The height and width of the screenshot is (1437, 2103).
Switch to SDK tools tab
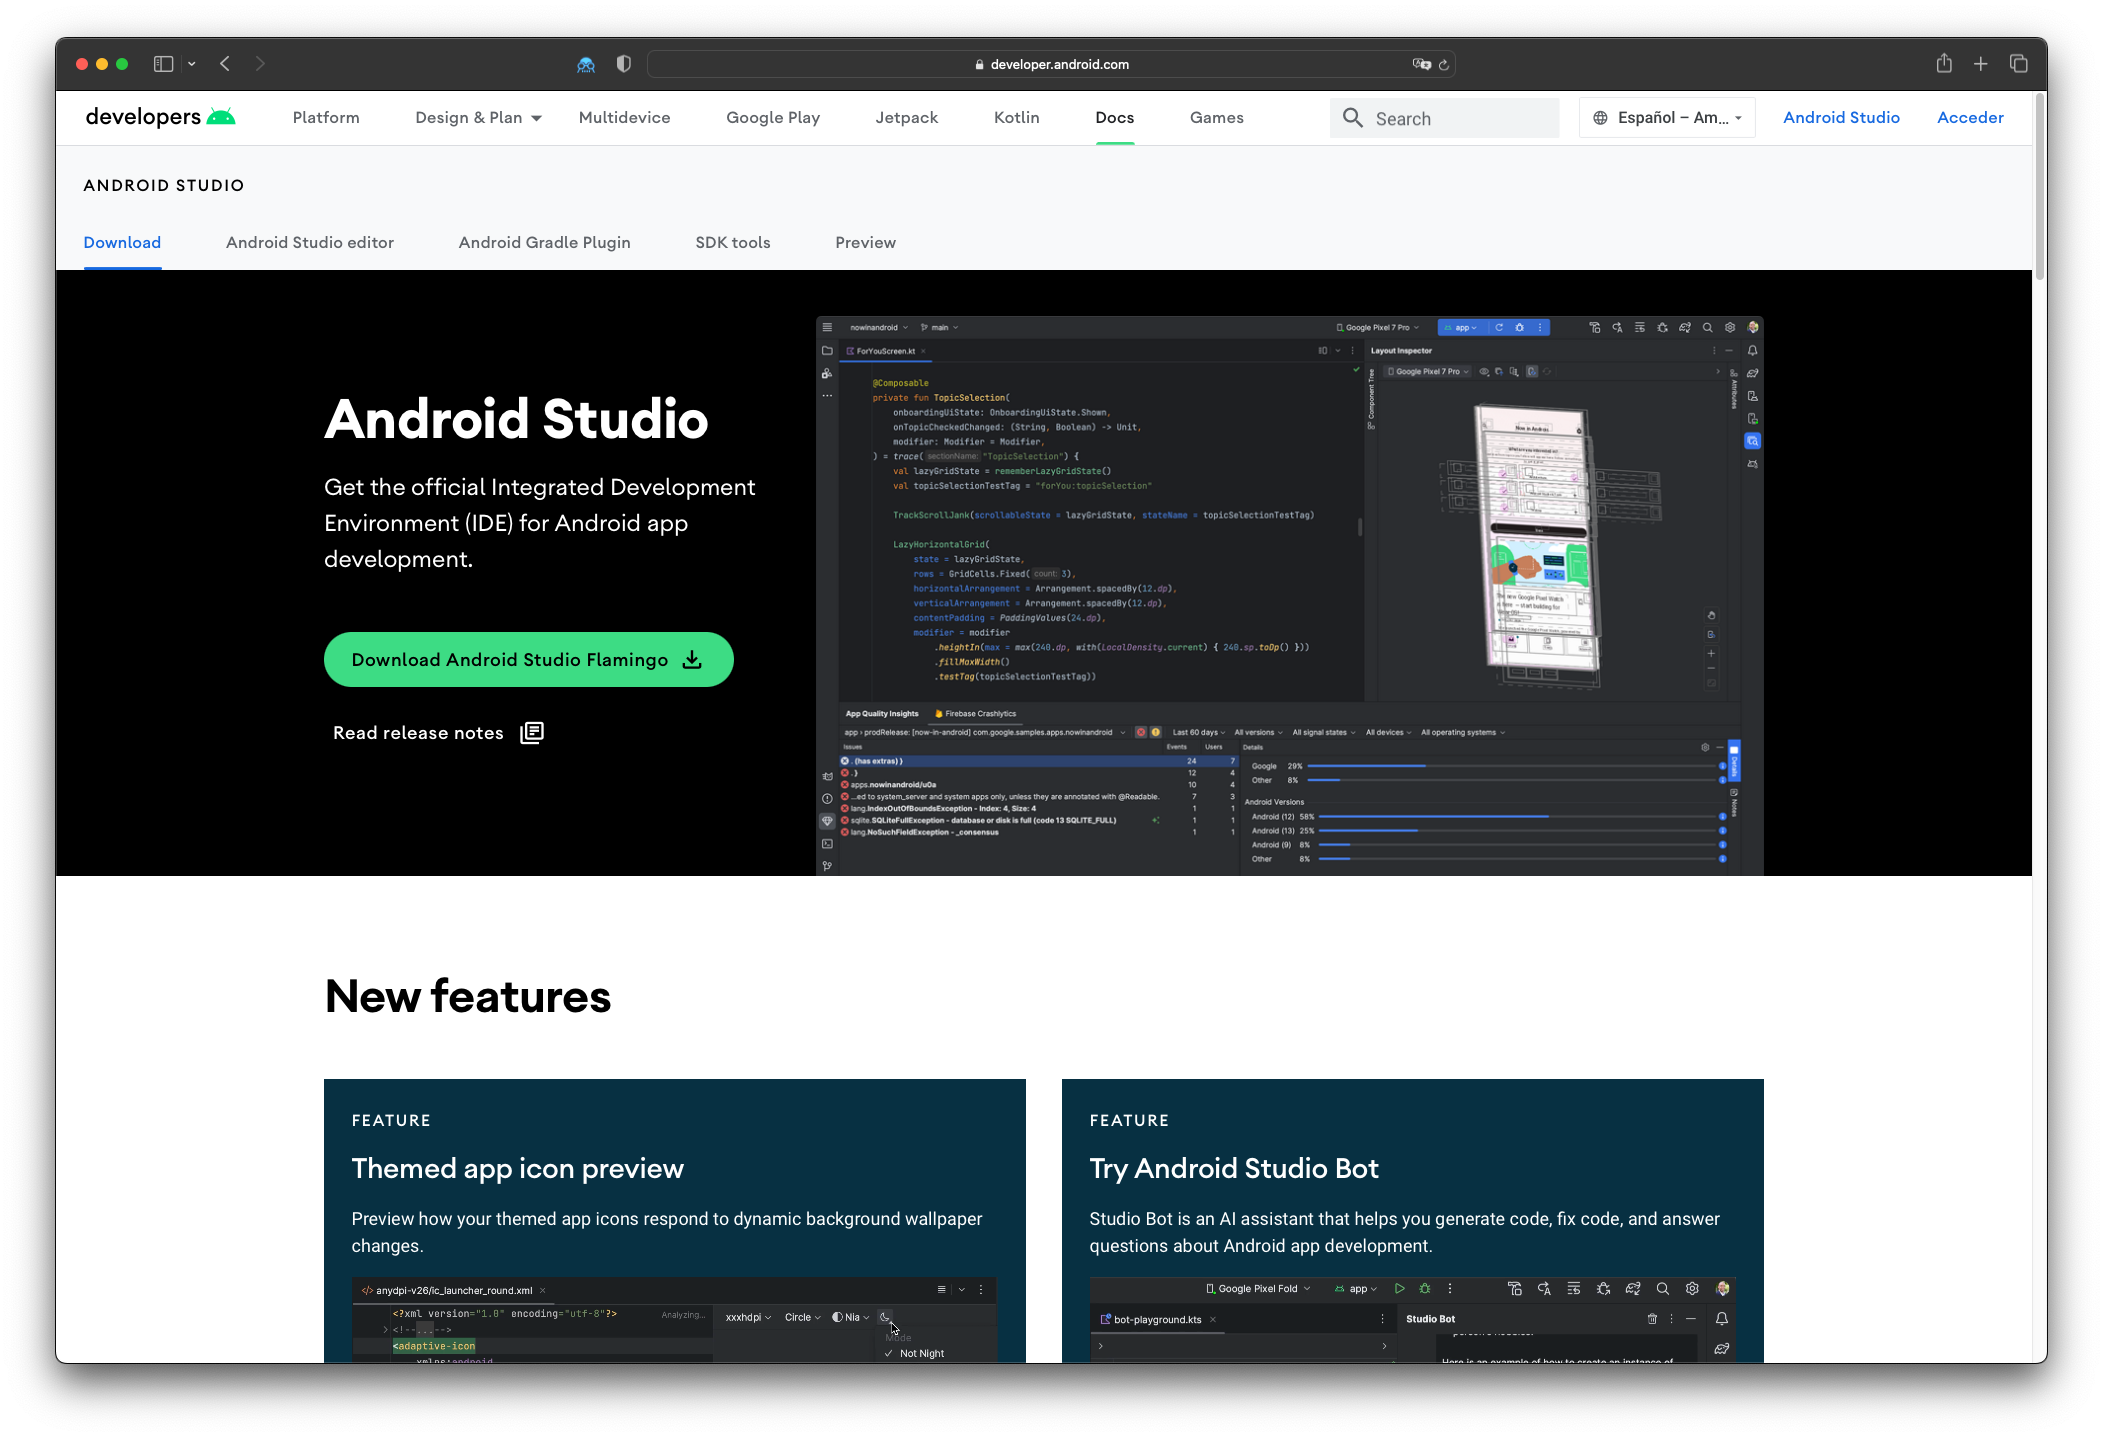(x=733, y=242)
